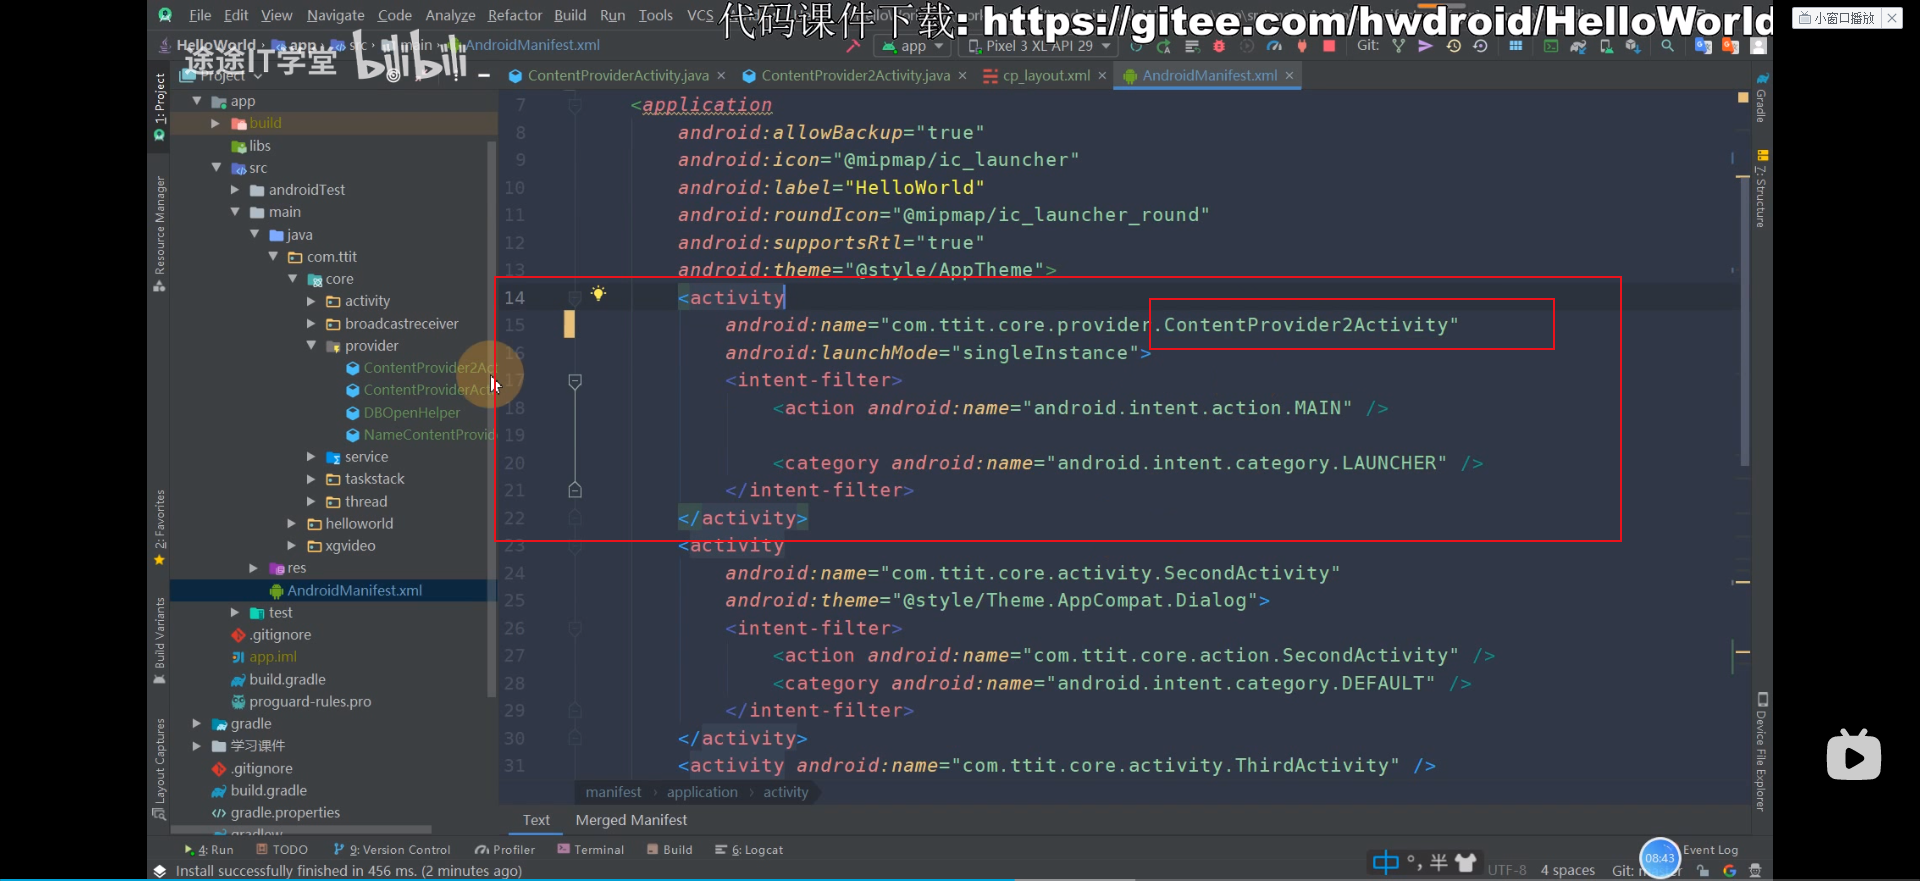Click the Apply Changes and Restart Activity icon
Screen dimensions: 1920x881
(1164, 46)
